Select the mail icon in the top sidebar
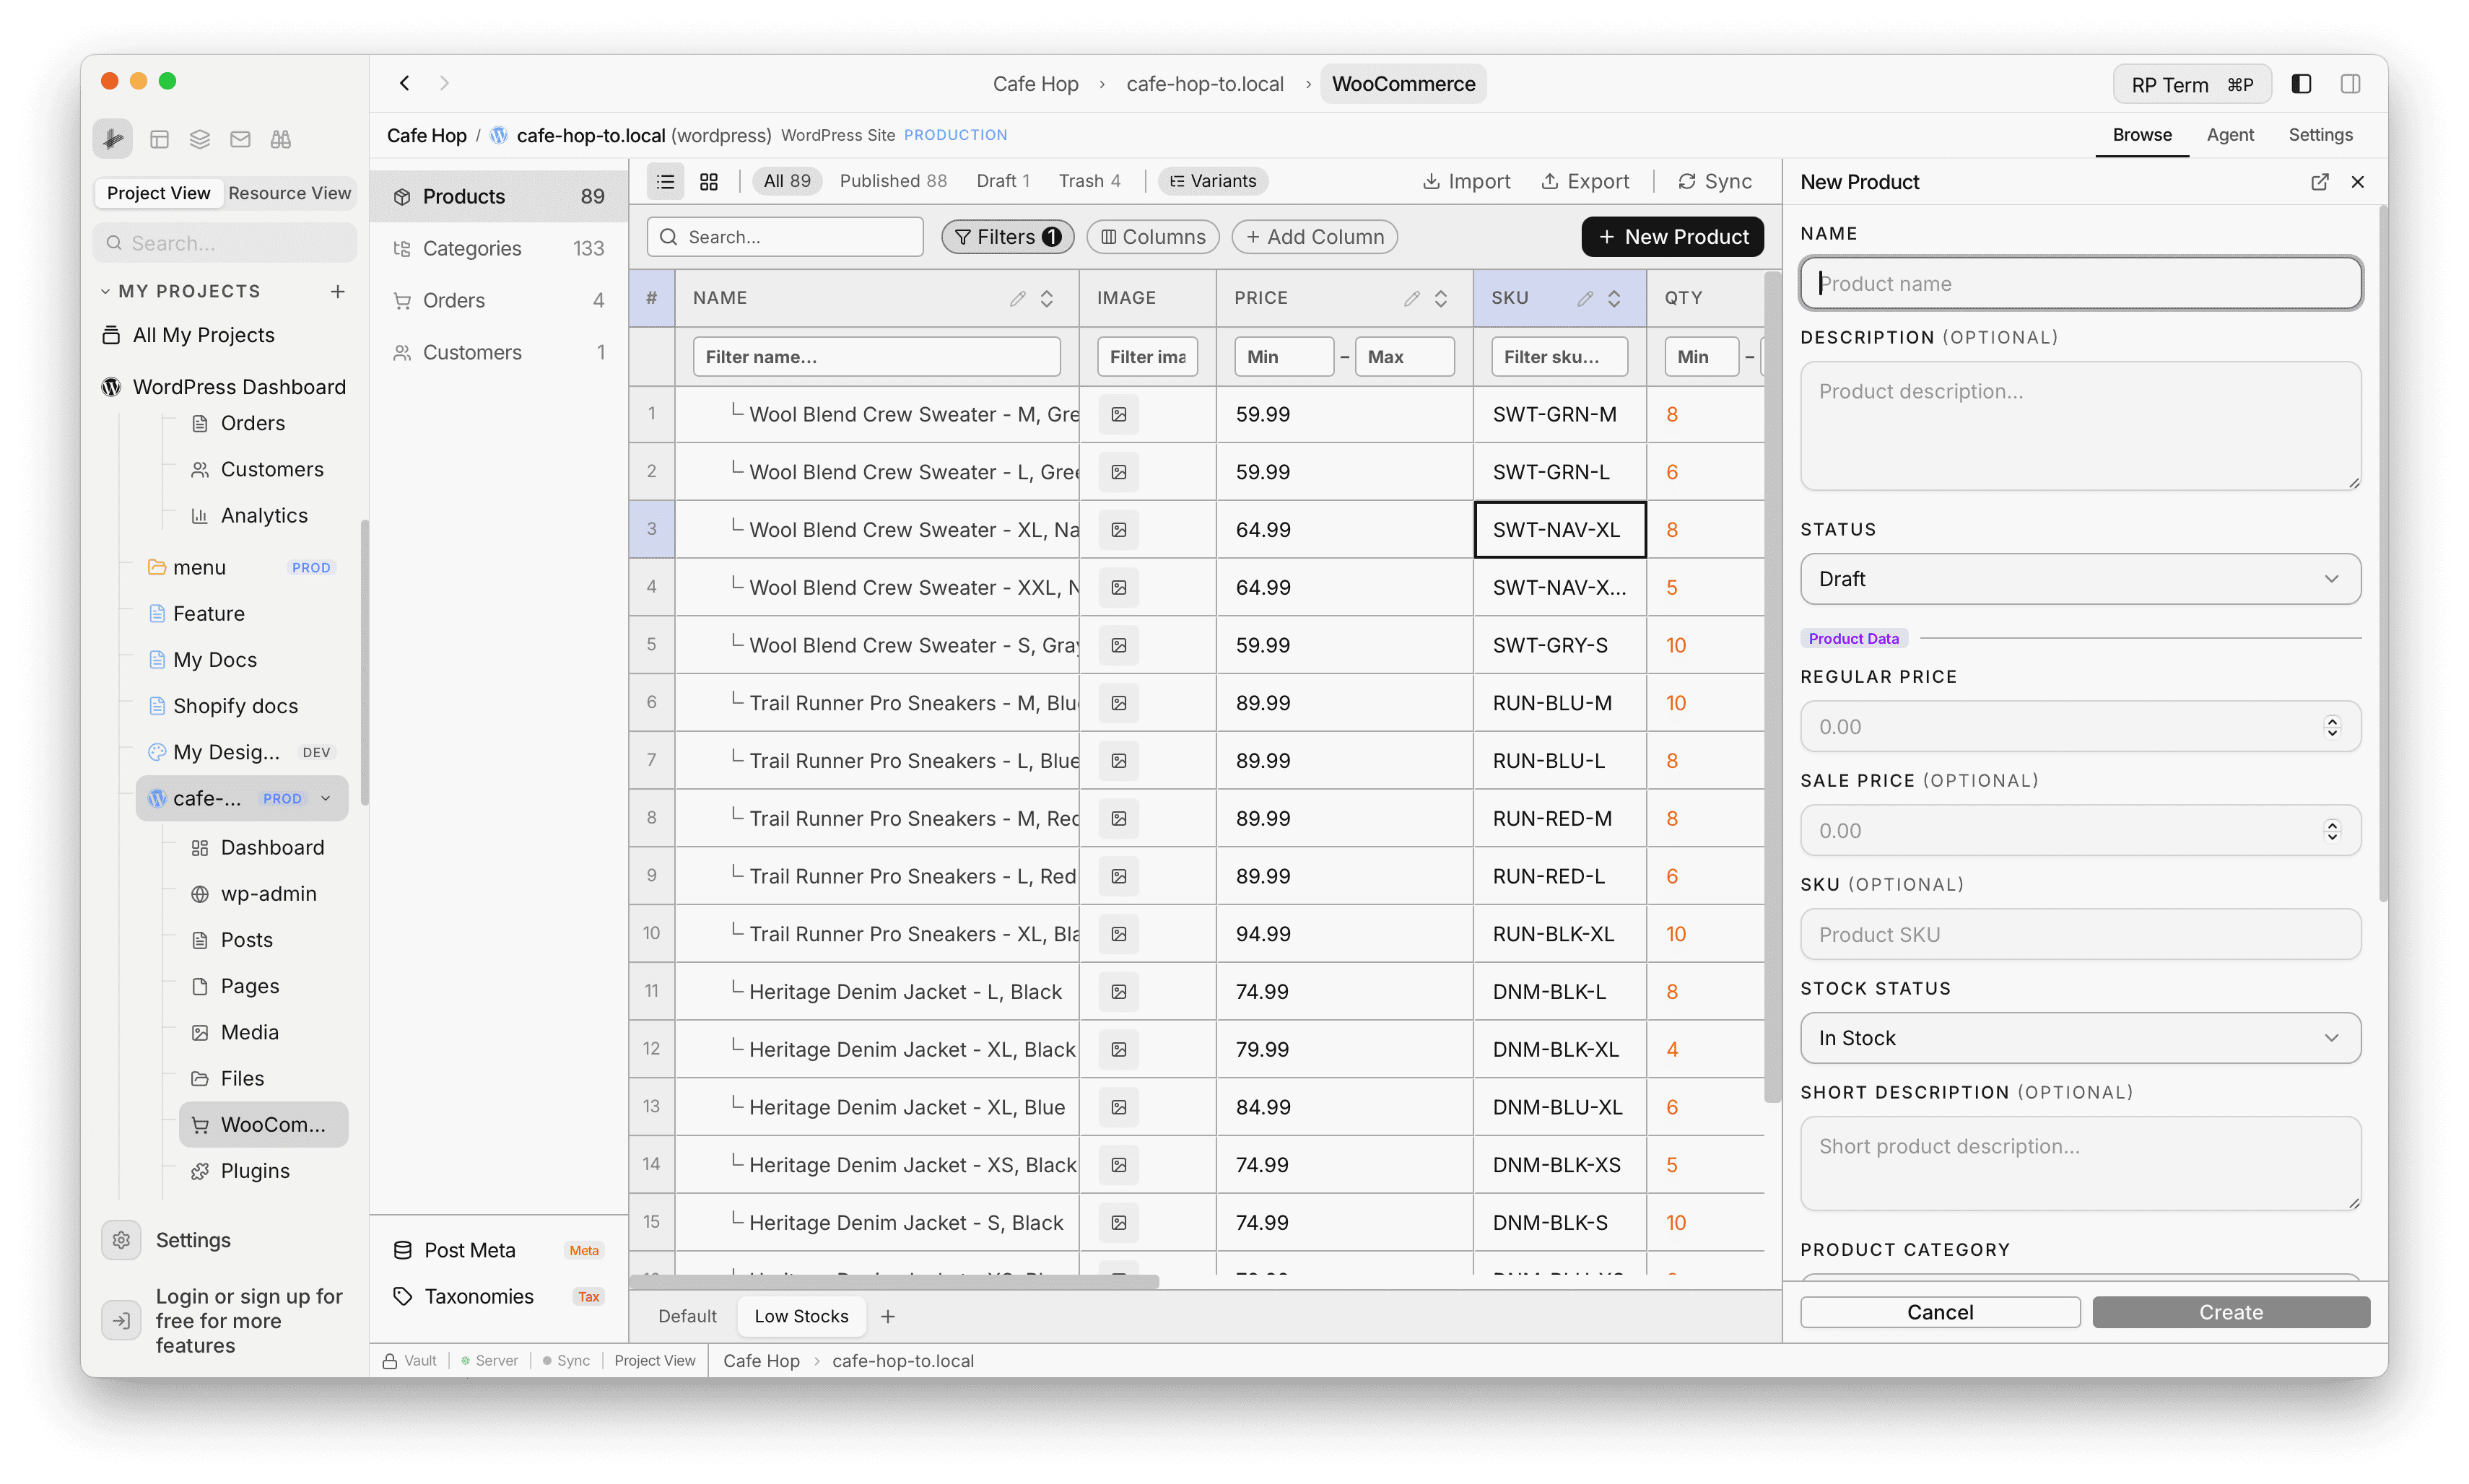The image size is (2469, 1484). coord(240,139)
